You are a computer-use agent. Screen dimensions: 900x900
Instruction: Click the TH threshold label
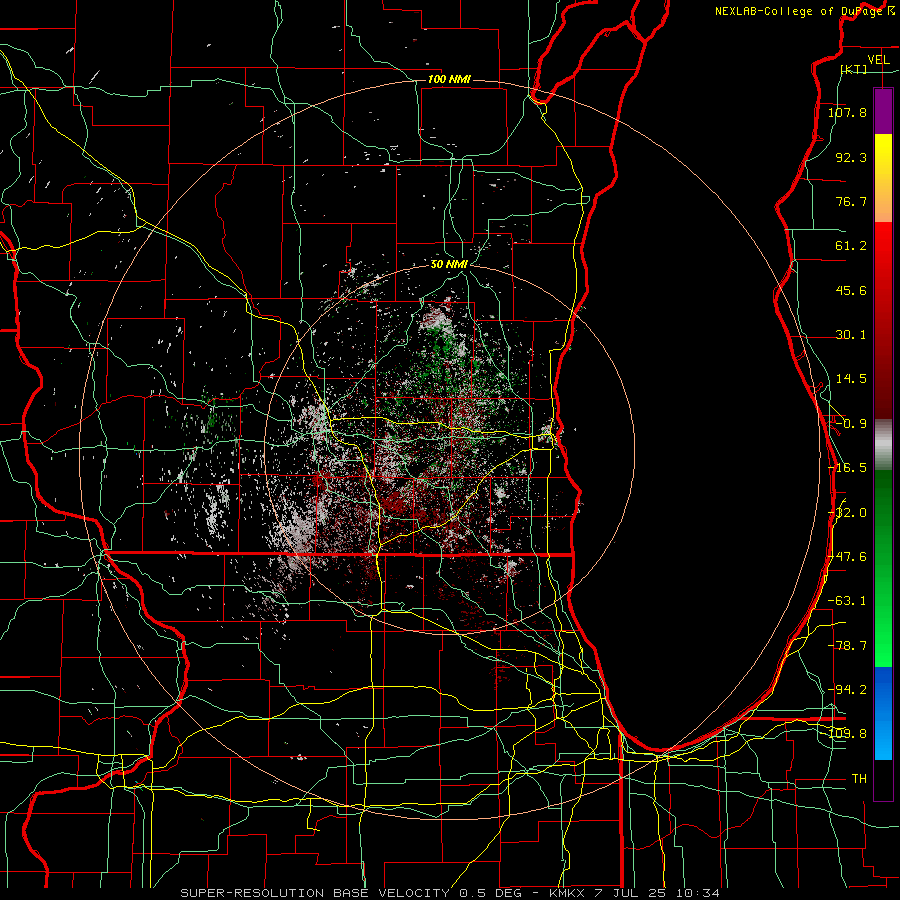pos(859,779)
